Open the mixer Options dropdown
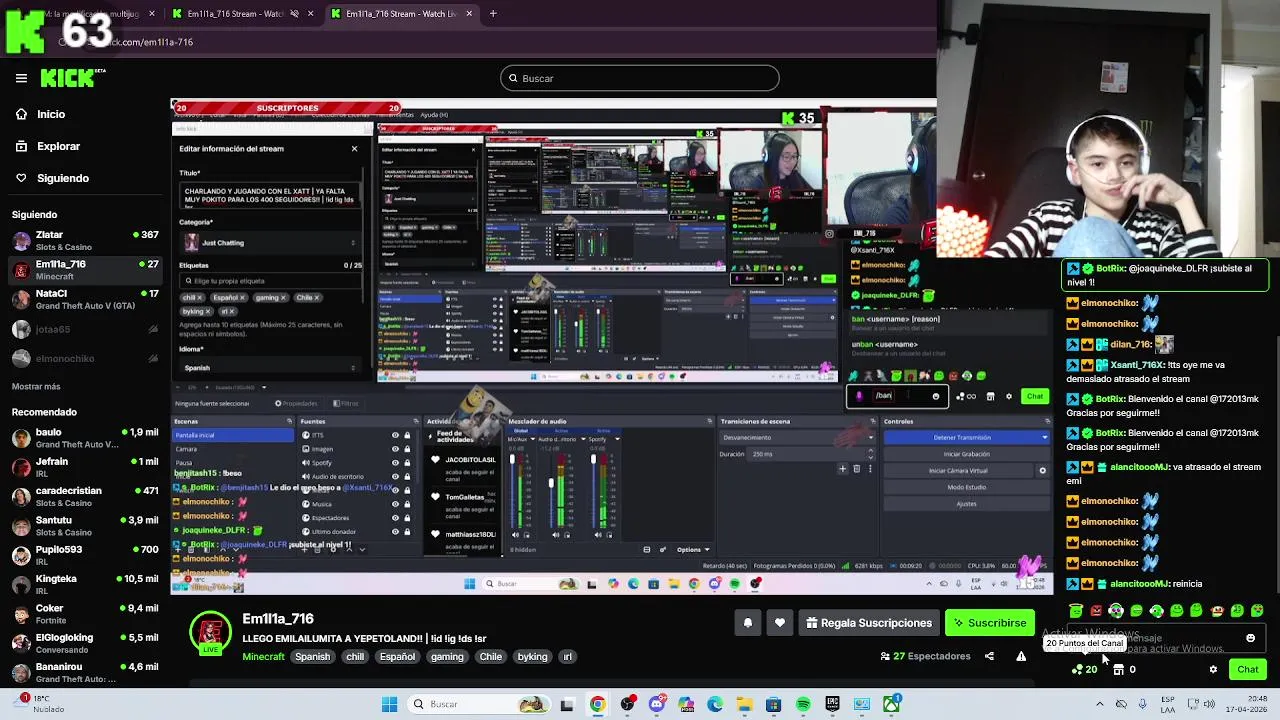1280x720 pixels. tap(693, 549)
